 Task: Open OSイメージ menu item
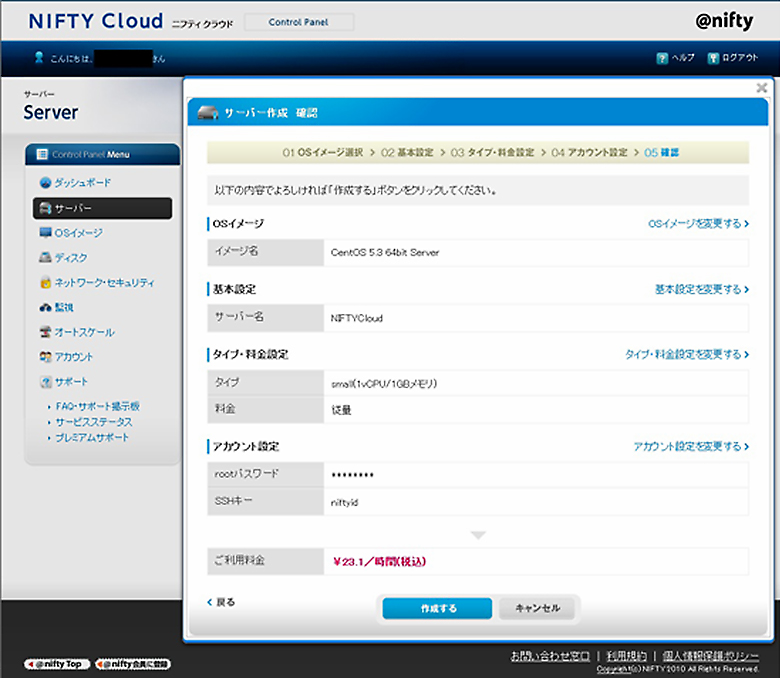click(x=79, y=233)
